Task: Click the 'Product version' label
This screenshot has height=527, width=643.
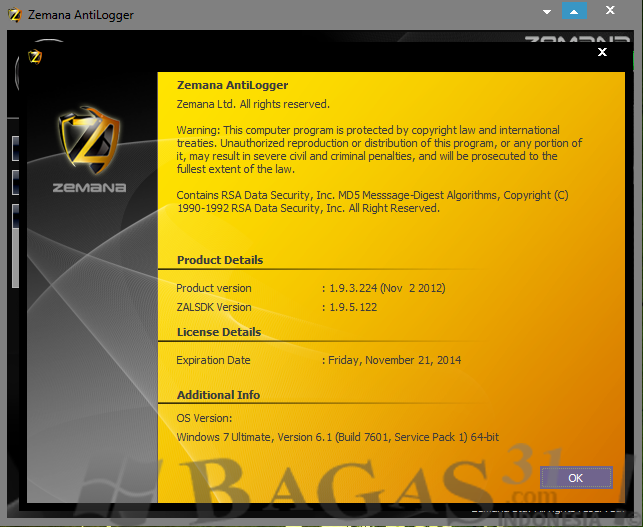Action: [214, 288]
